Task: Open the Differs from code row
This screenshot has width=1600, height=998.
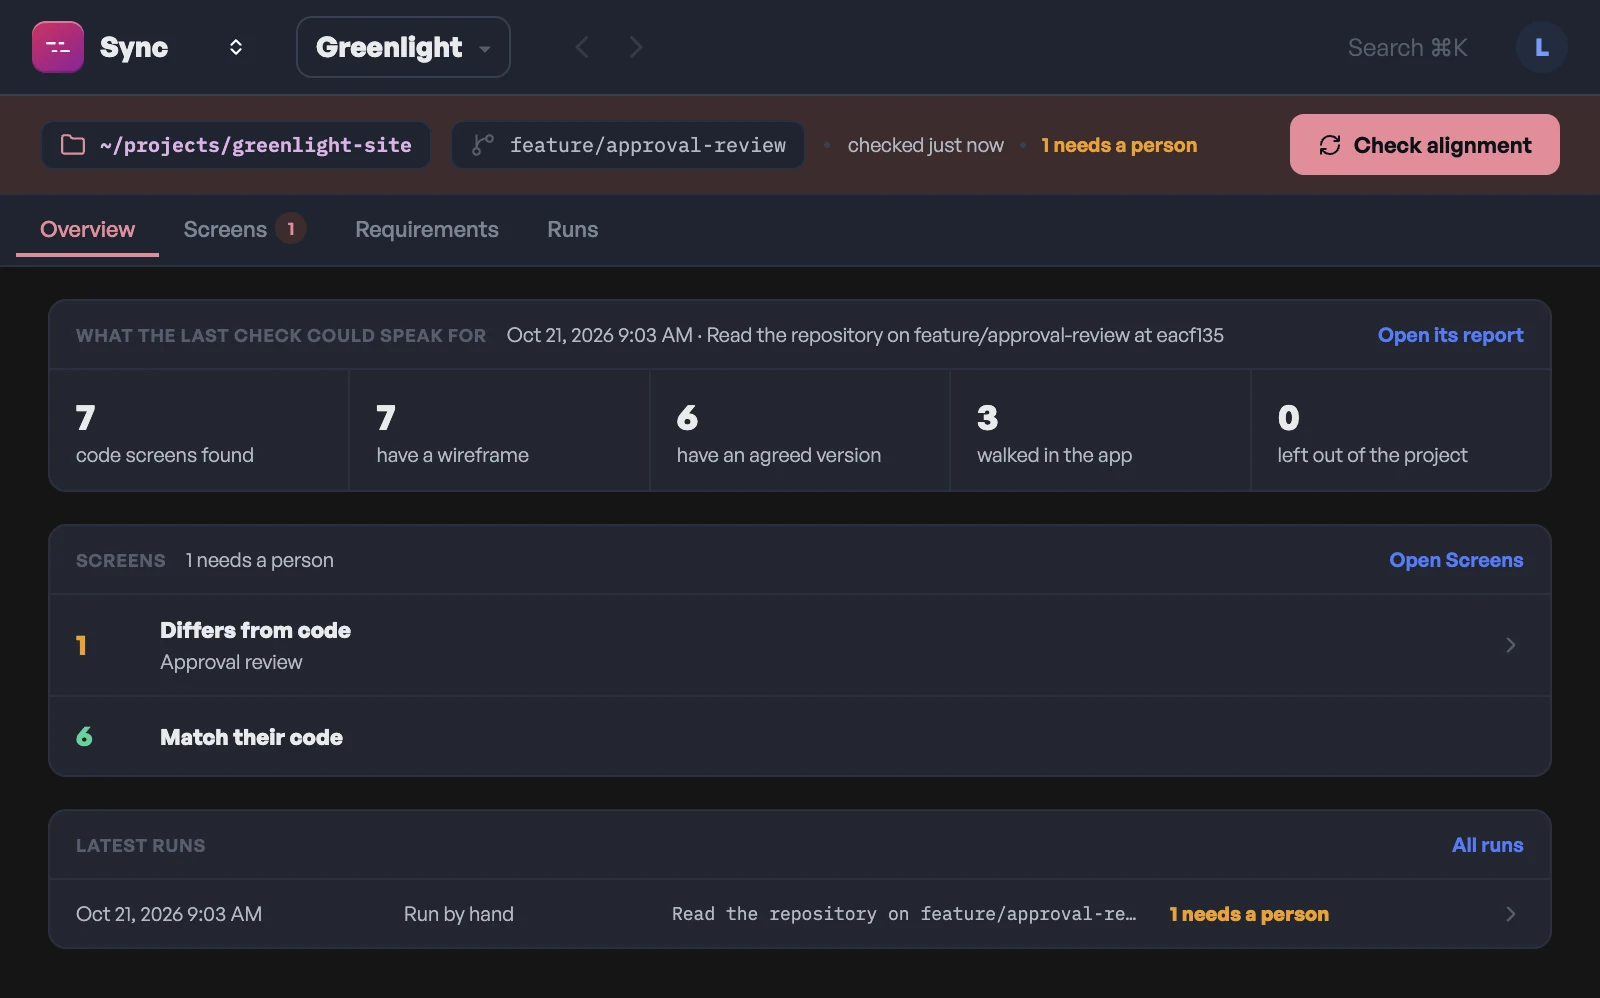Action: pos(800,645)
